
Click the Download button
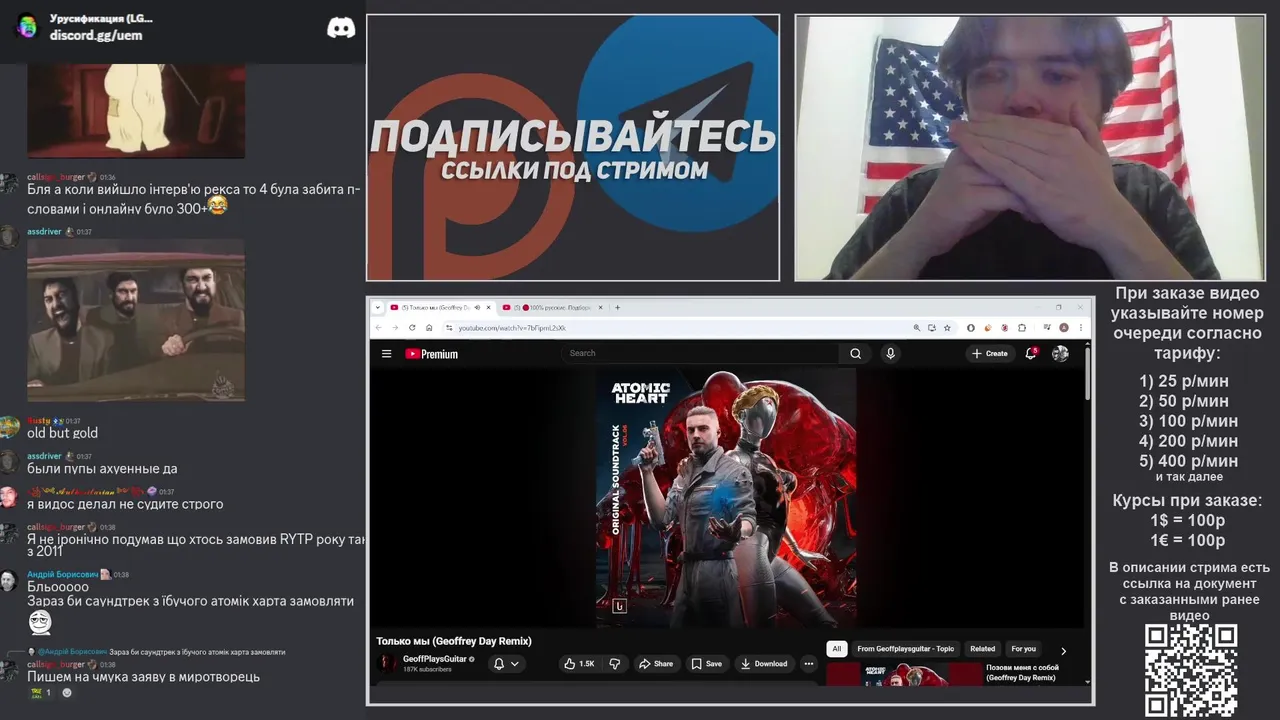[764, 664]
